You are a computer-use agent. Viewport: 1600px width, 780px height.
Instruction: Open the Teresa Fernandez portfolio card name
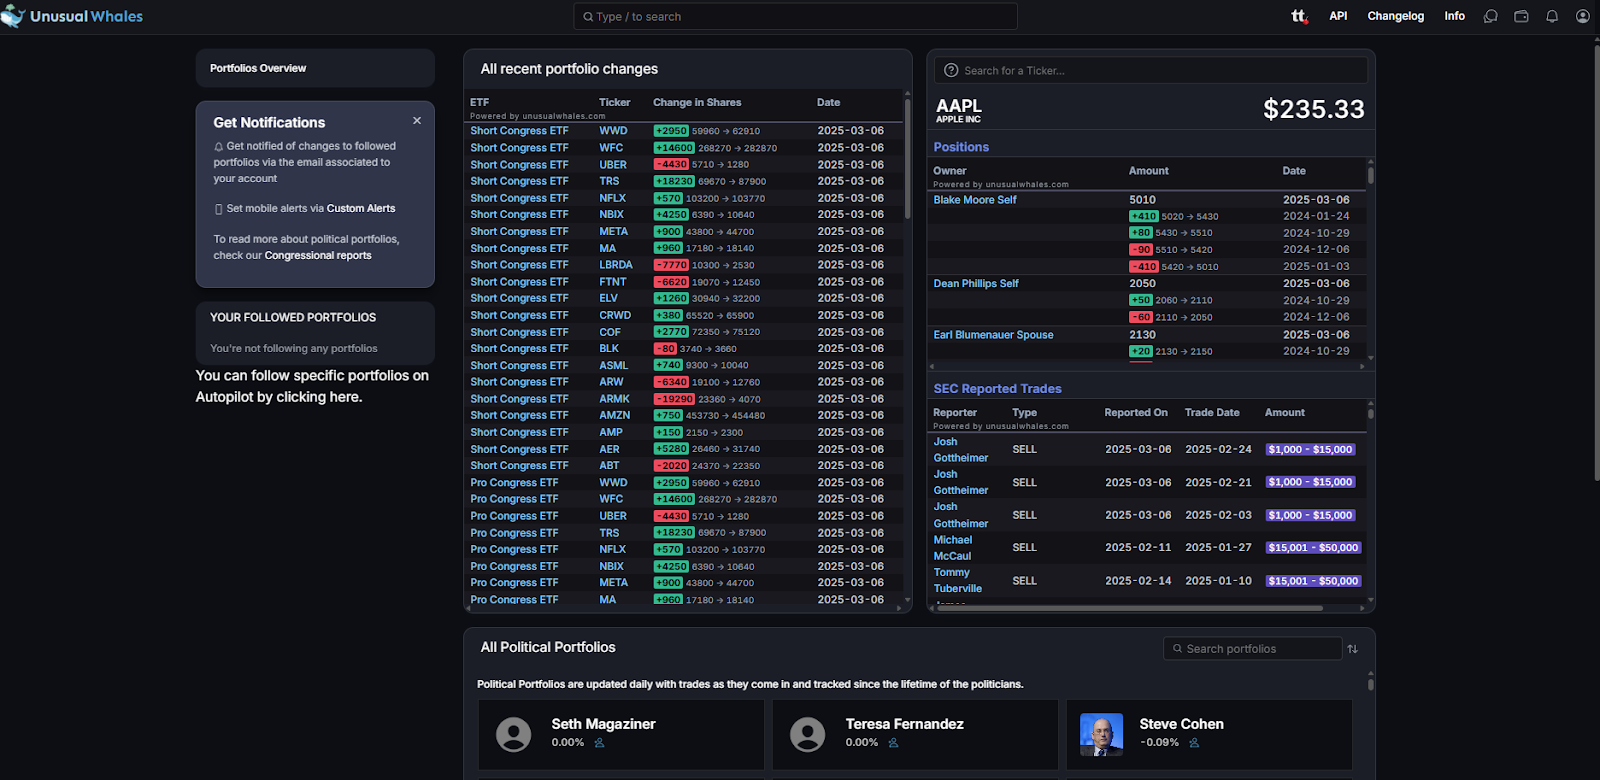pos(905,724)
